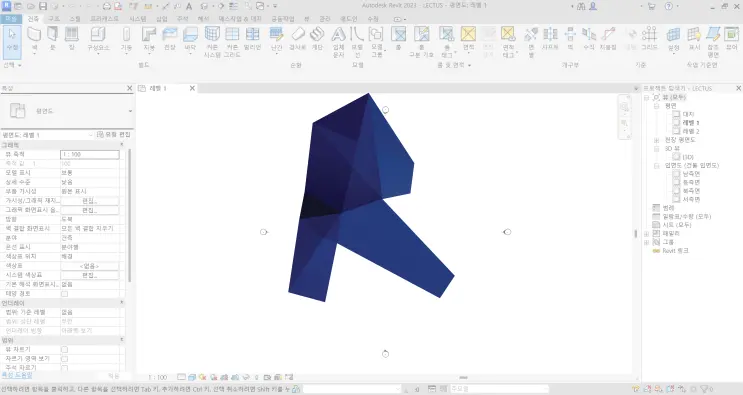This screenshot has width=743, height=395.
Task: Check the 동측면 elevation box in browser
Action: (676, 182)
